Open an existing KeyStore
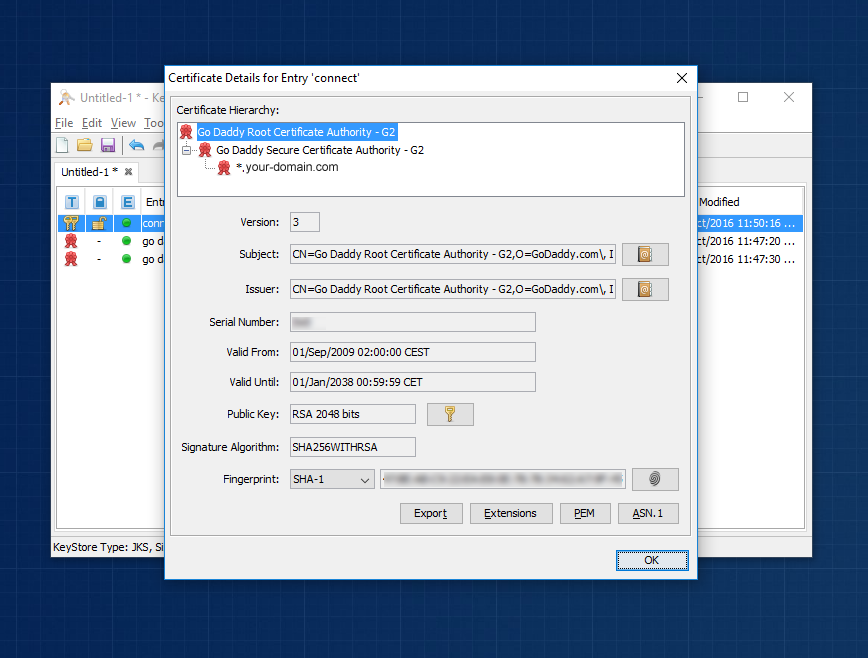Viewport: 868px width, 658px height. (84, 144)
